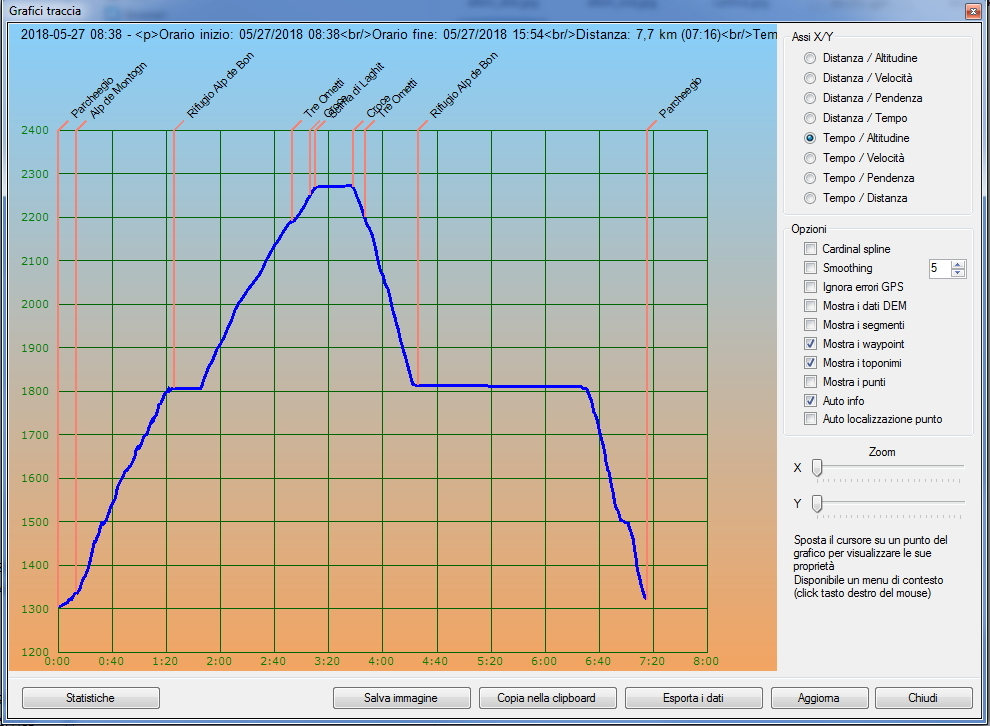Viewport: 990px width, 726px height.
Task: Check Mostra i dati DEM
Action: pos(810,306)
